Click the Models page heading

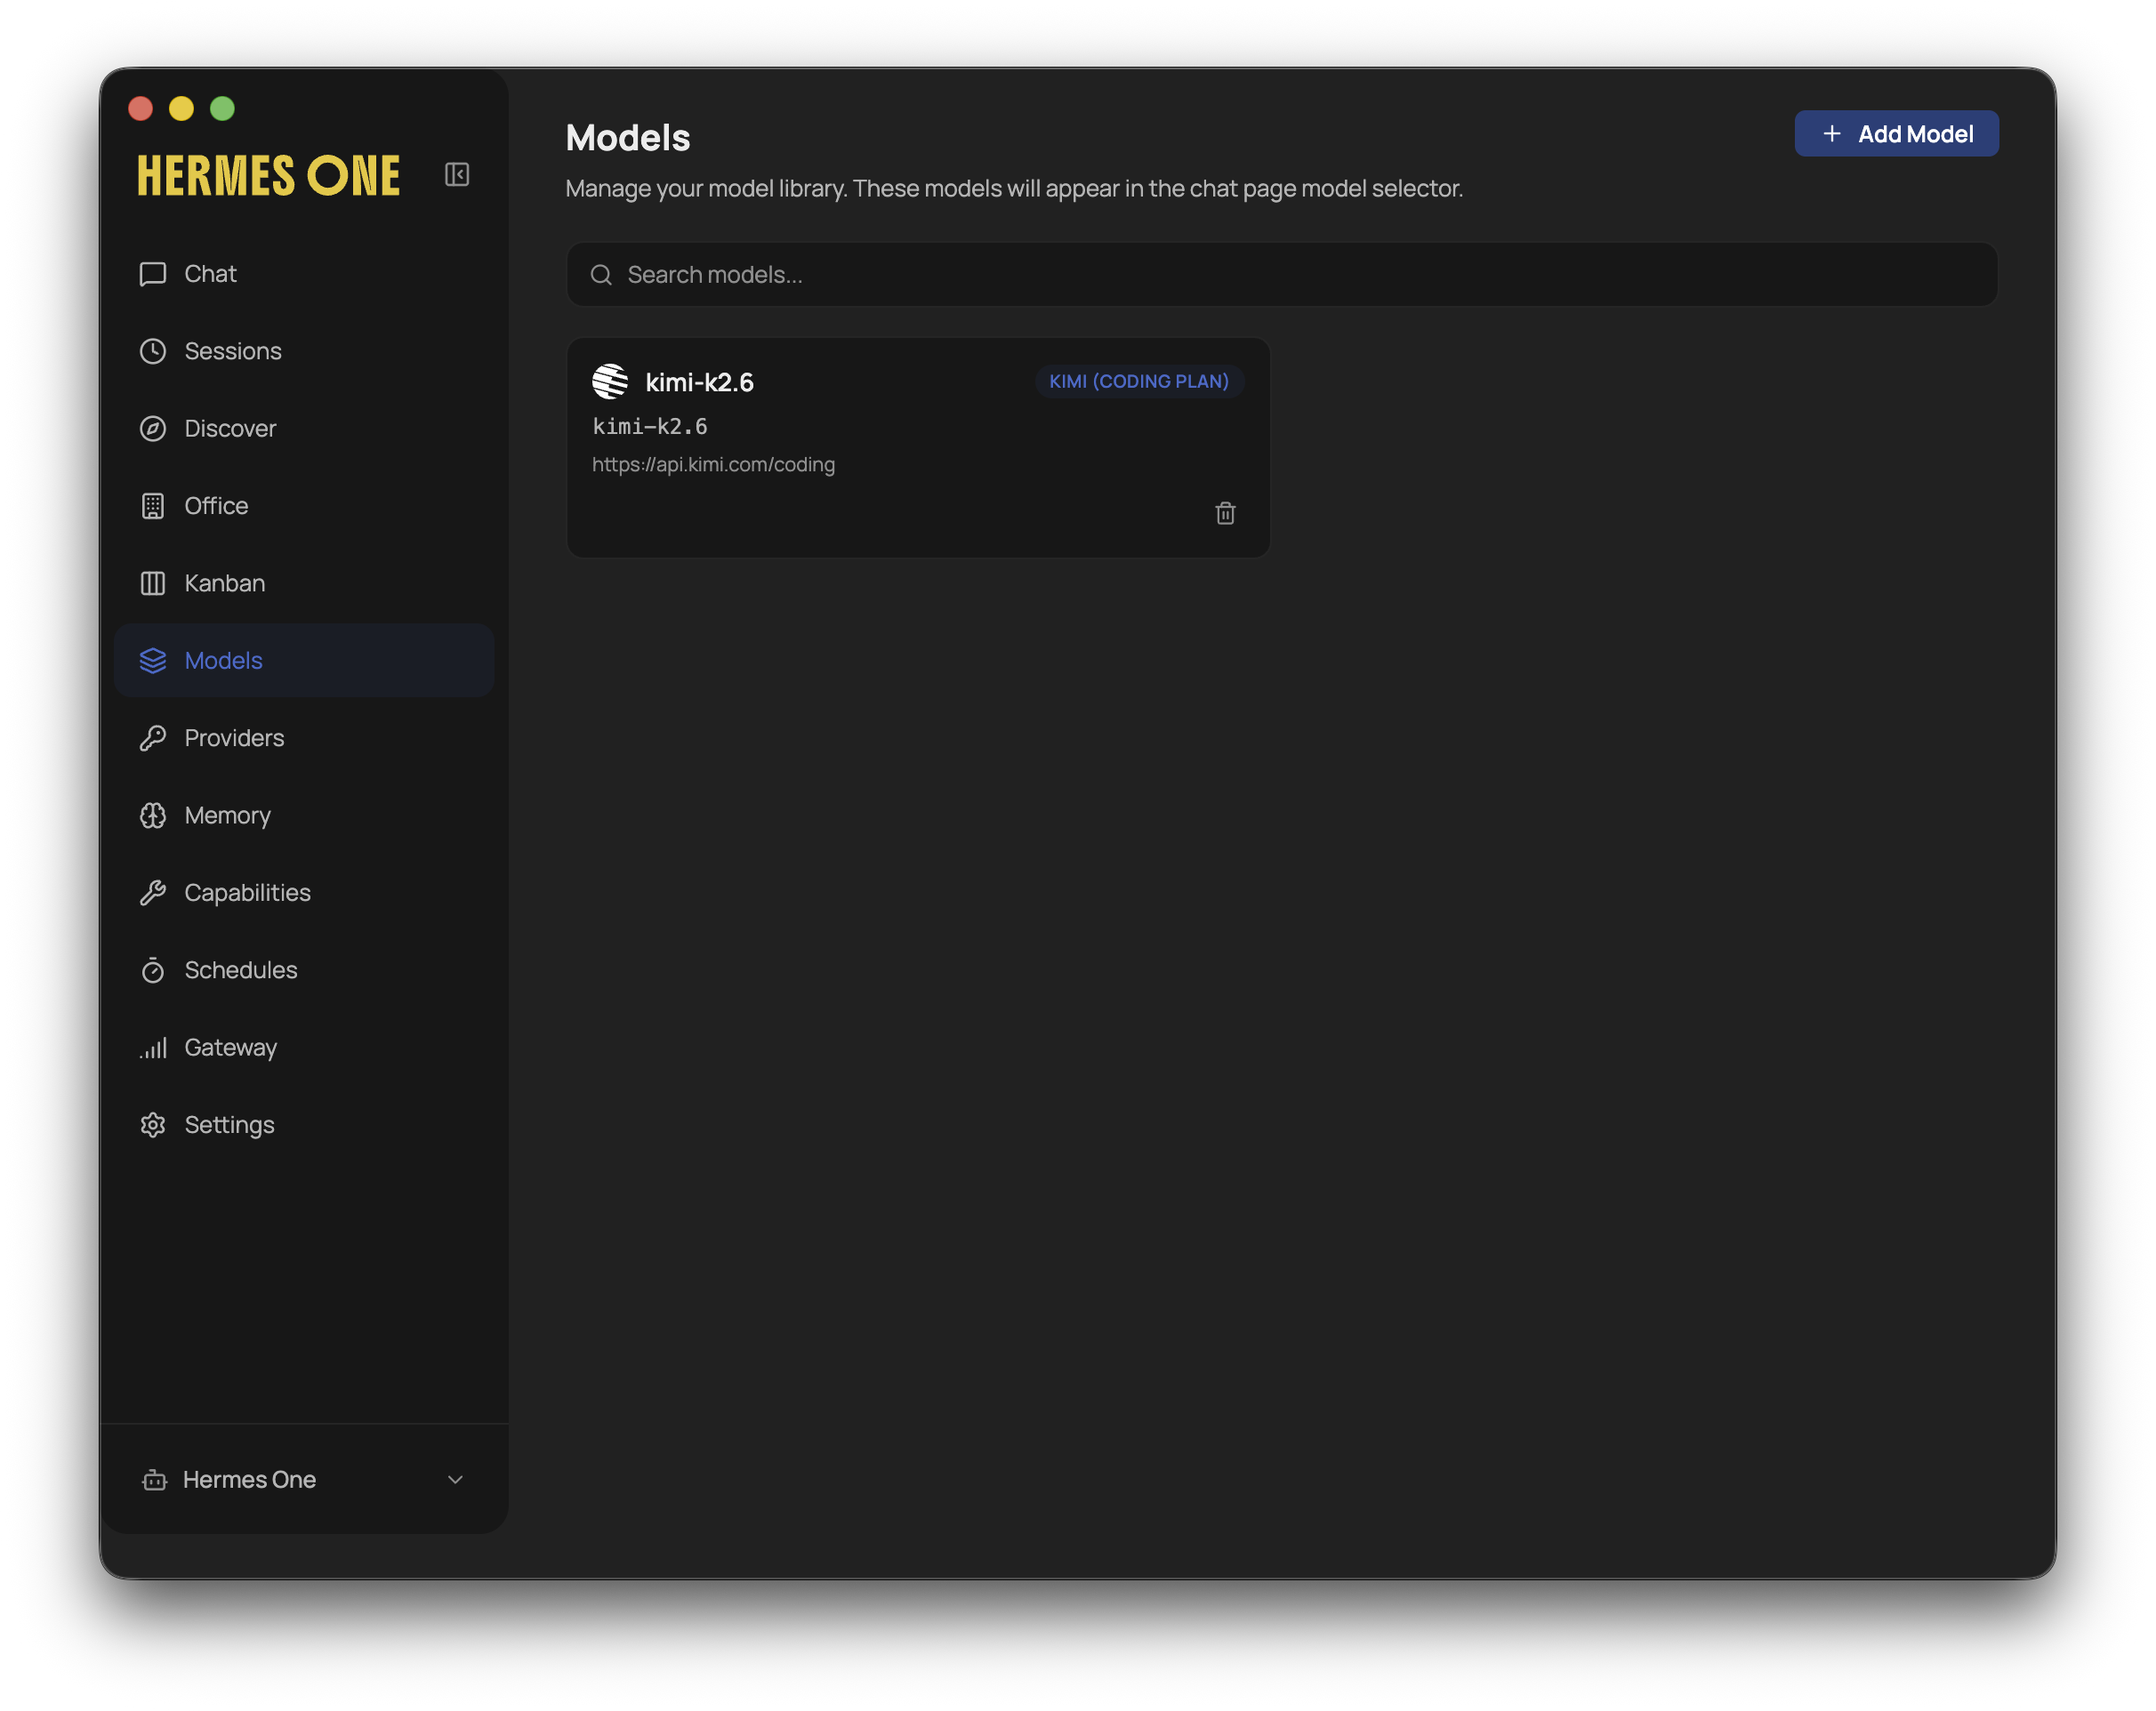click(x=628, y=137)
